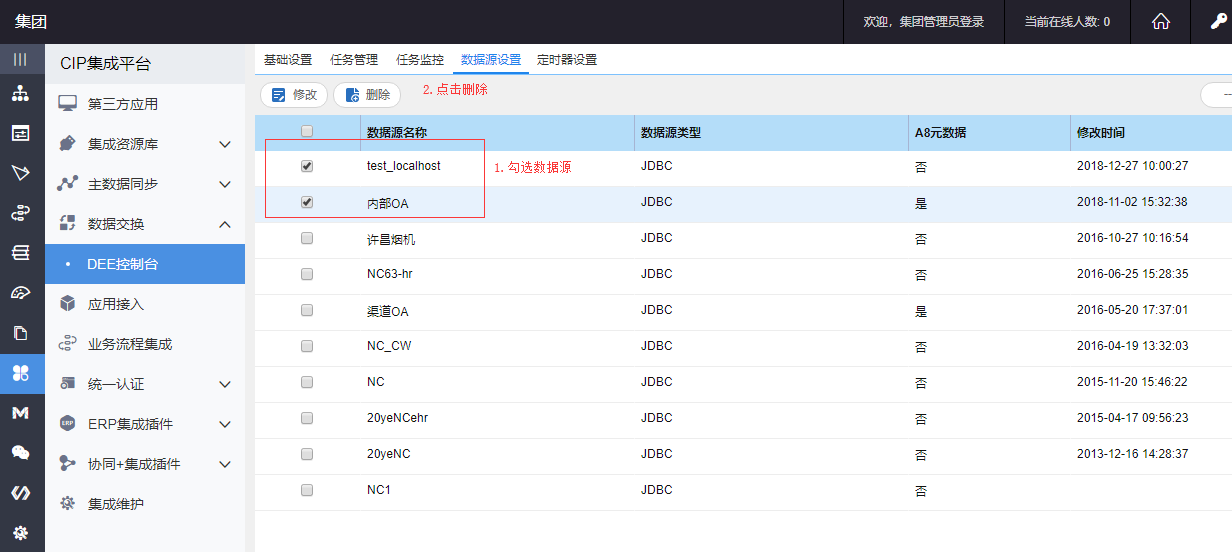Image resolution: width=1232 pixels, height=552 pixels.
Task: Open 应用接入 in the sidebar
Action: [116, 304]
